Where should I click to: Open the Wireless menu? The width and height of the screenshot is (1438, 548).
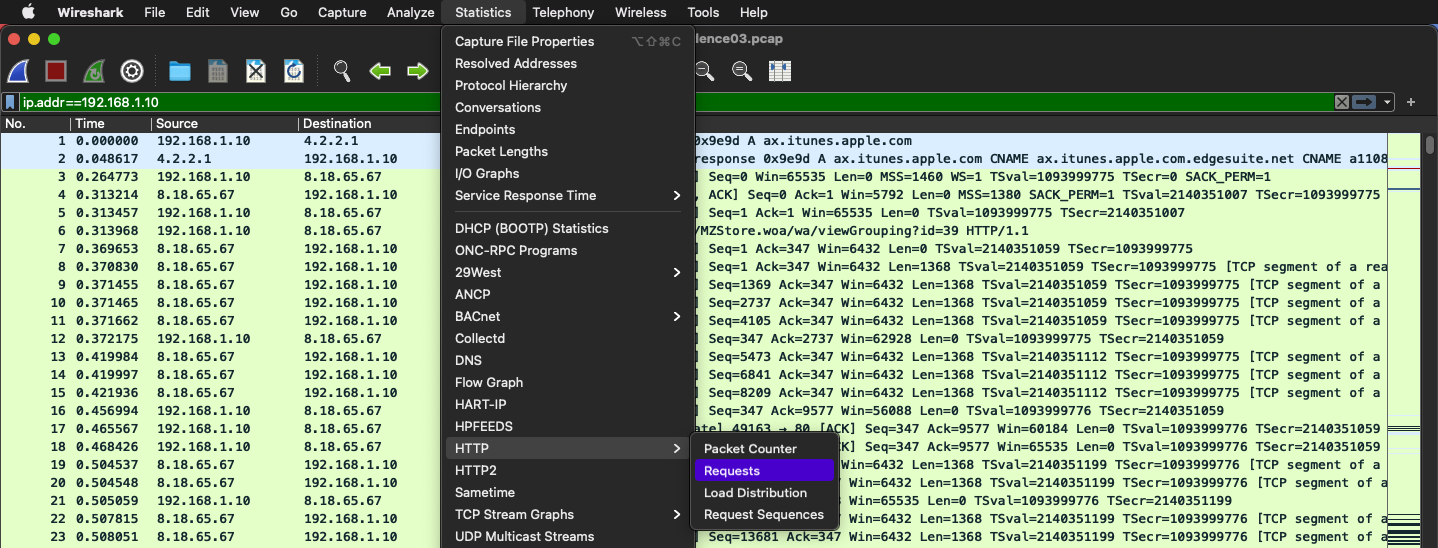tap(641, 12)
